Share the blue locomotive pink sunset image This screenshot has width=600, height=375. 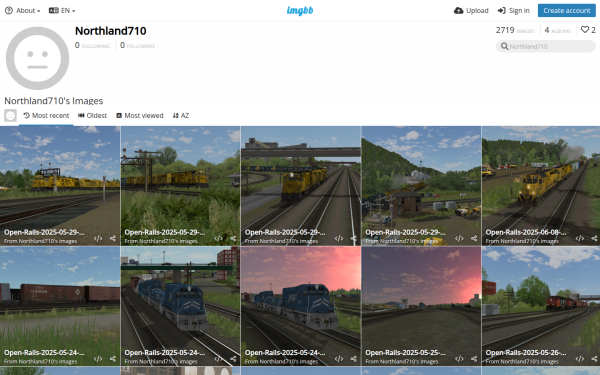click(x=354, y=359)
